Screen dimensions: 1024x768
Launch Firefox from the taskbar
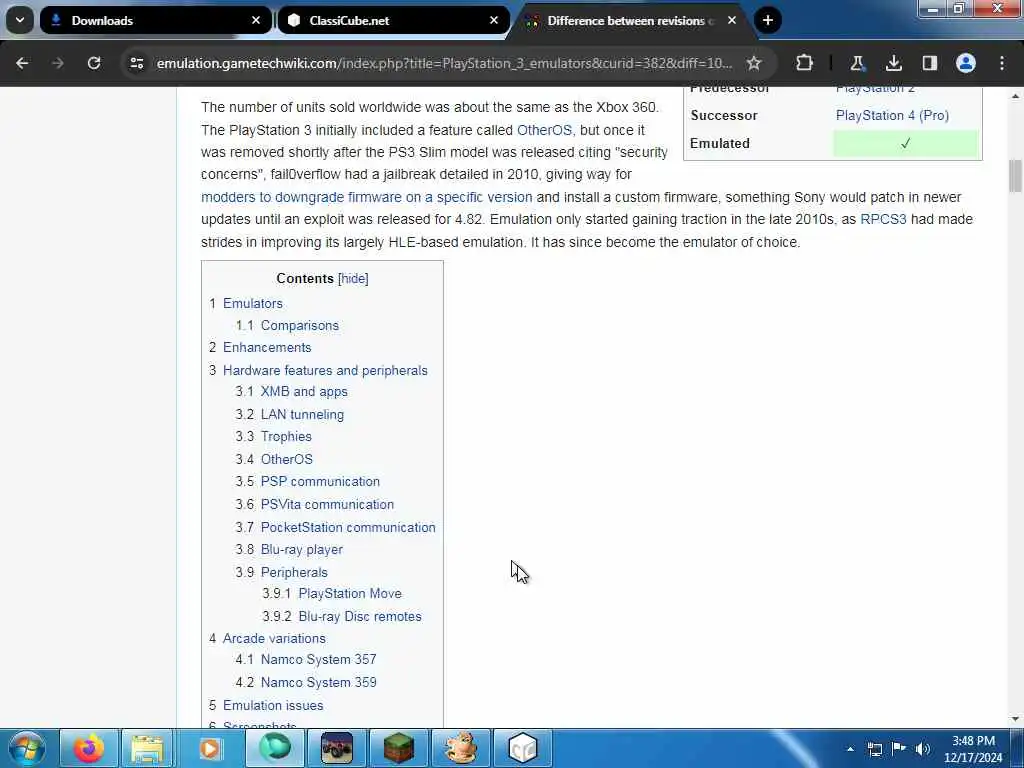(x=89, y=748)
